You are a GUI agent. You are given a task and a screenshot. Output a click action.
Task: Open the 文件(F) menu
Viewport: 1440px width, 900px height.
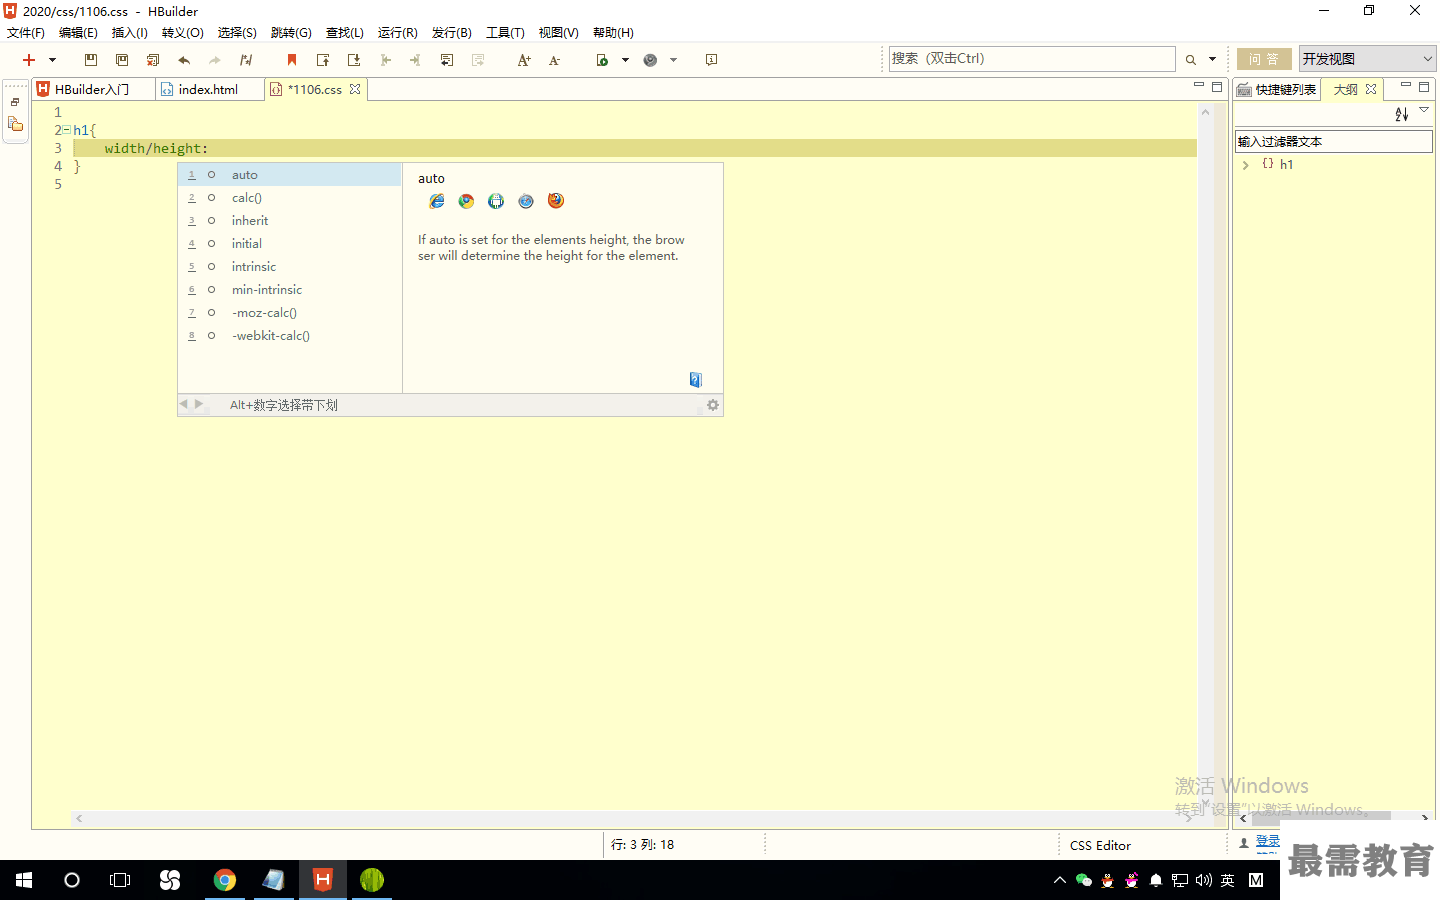coord(26,33)
